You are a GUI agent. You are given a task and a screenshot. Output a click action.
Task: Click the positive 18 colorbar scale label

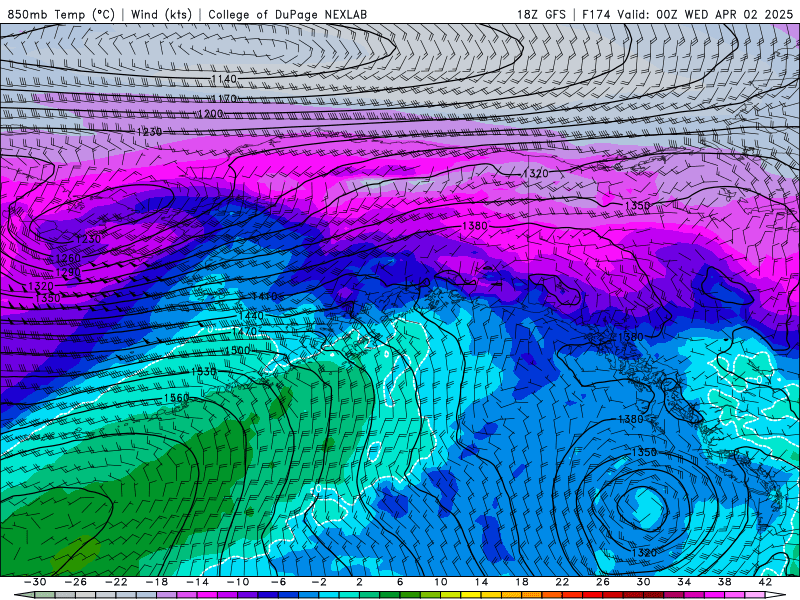[x=521, y=582]
